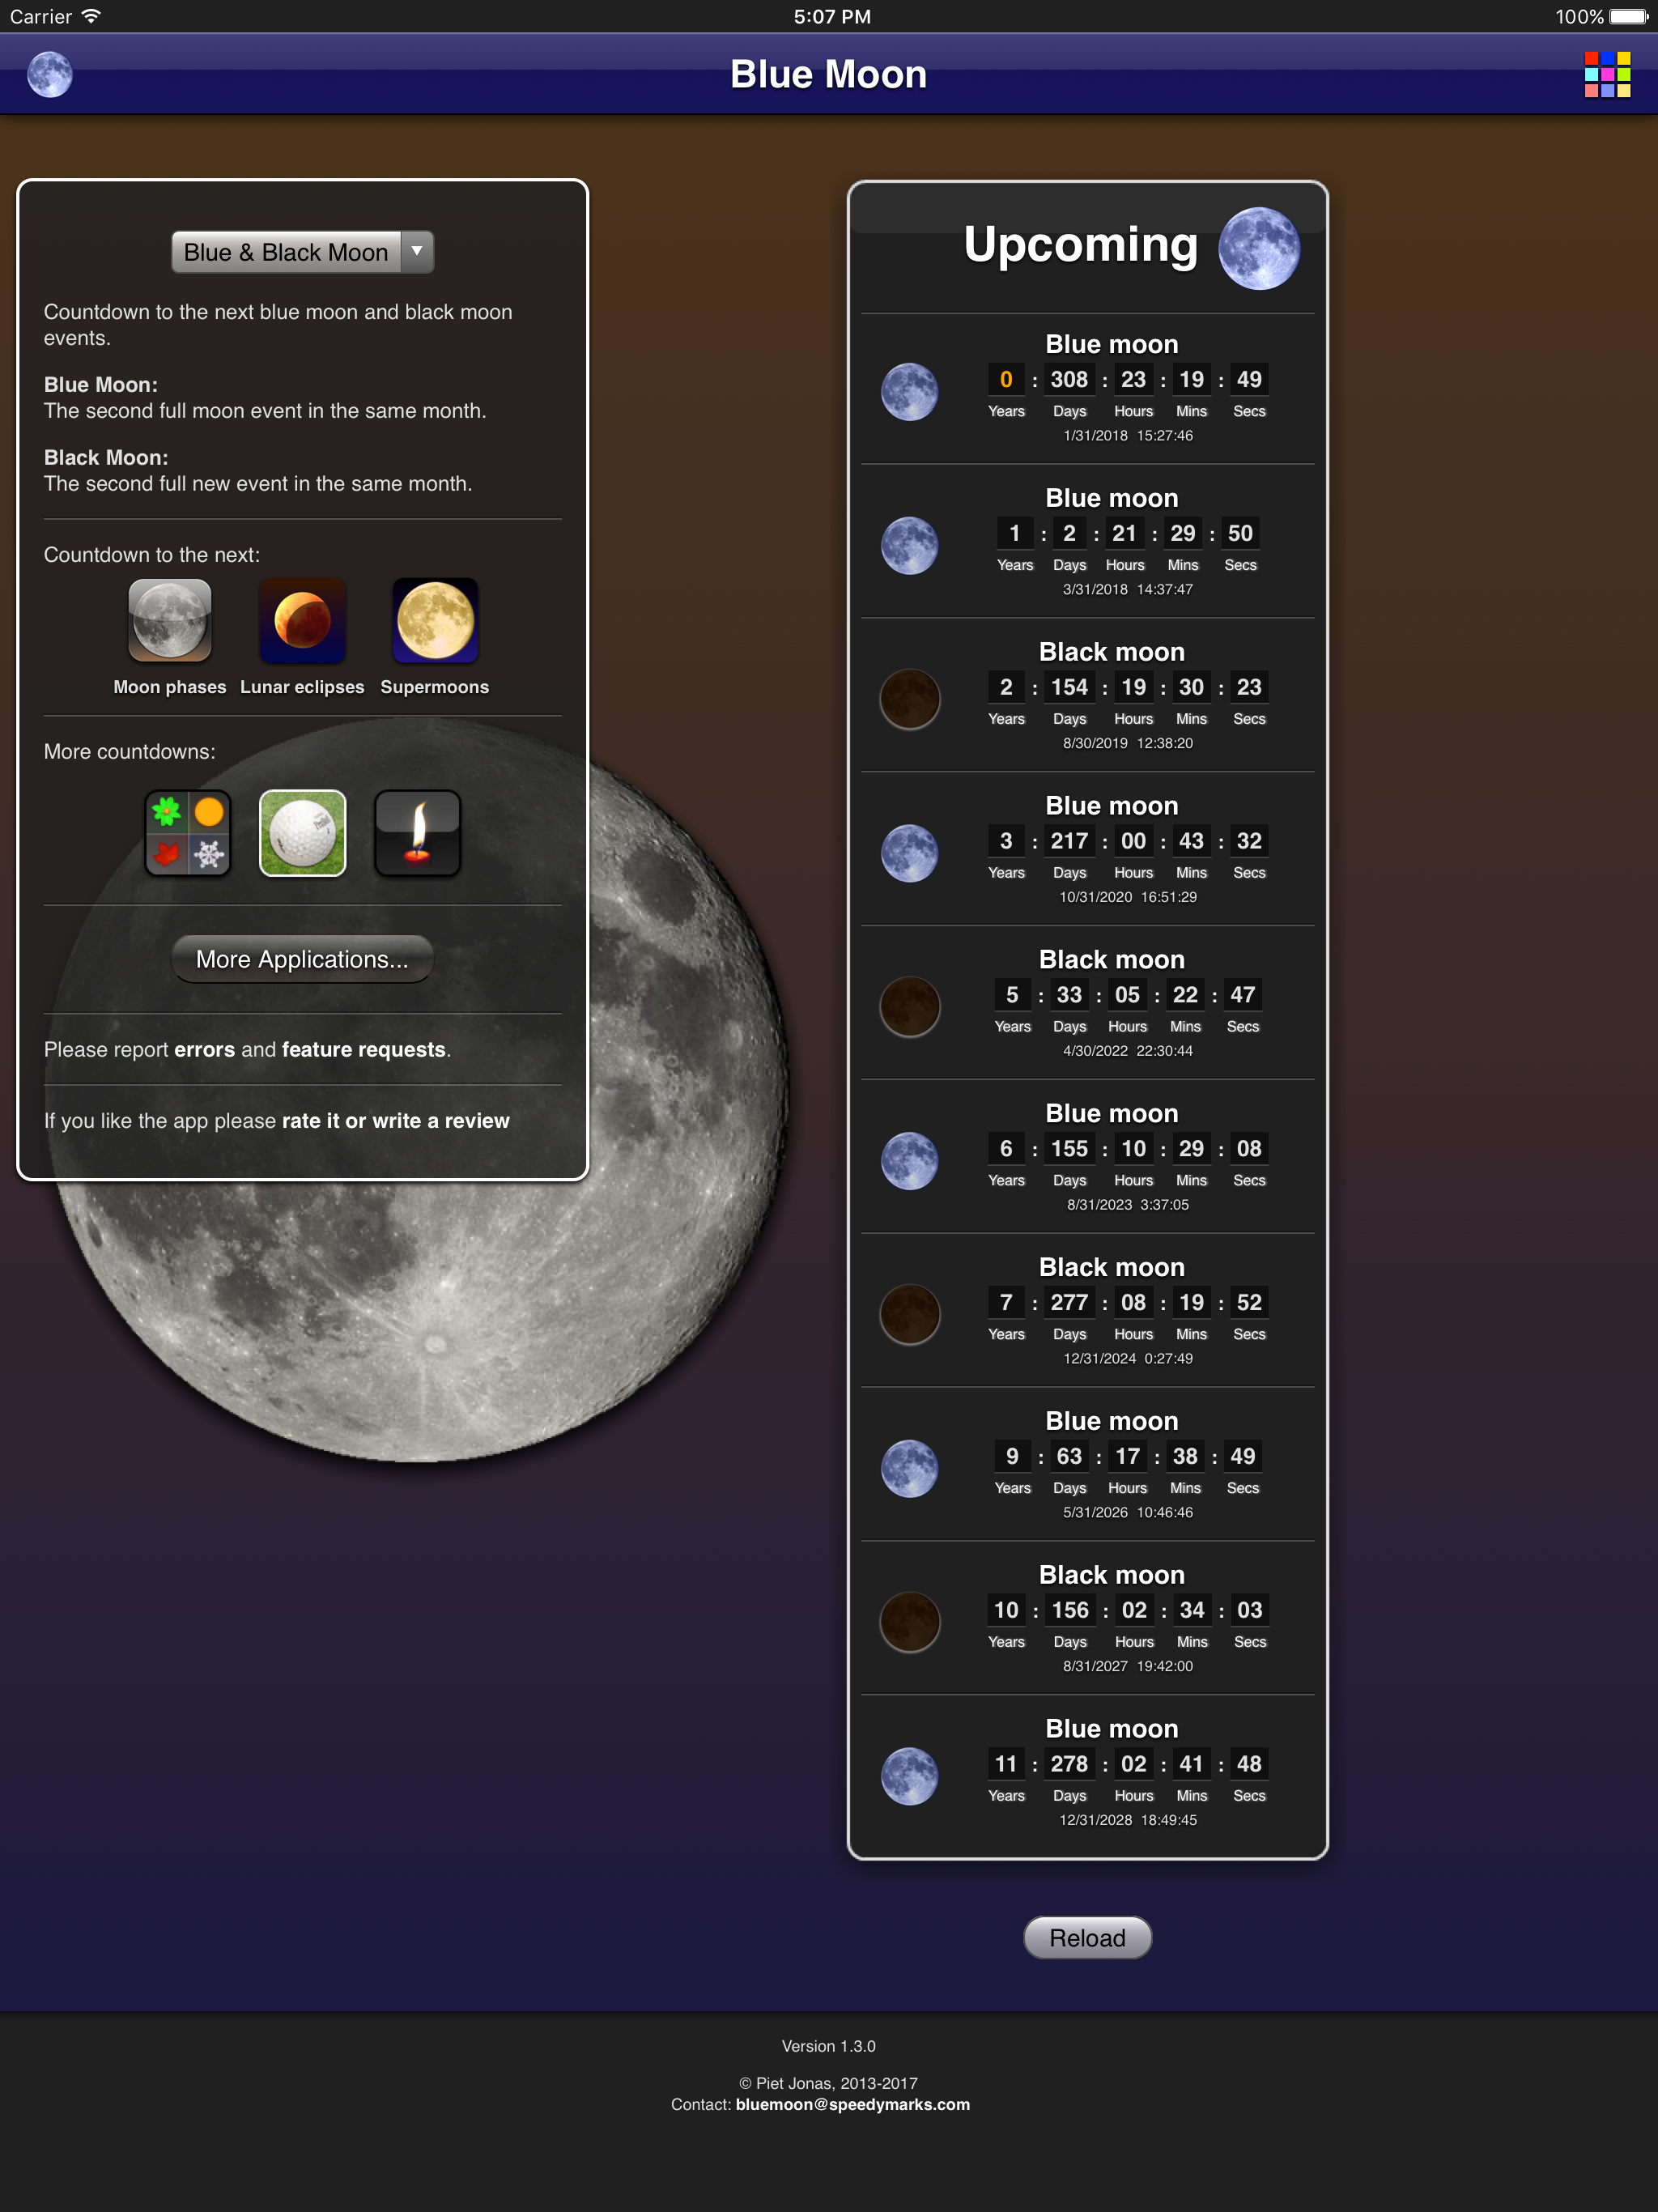Email bluemoon@speedymarks.com contact link
The height and width of the screenshot is (2212, 1658).
852,2104
